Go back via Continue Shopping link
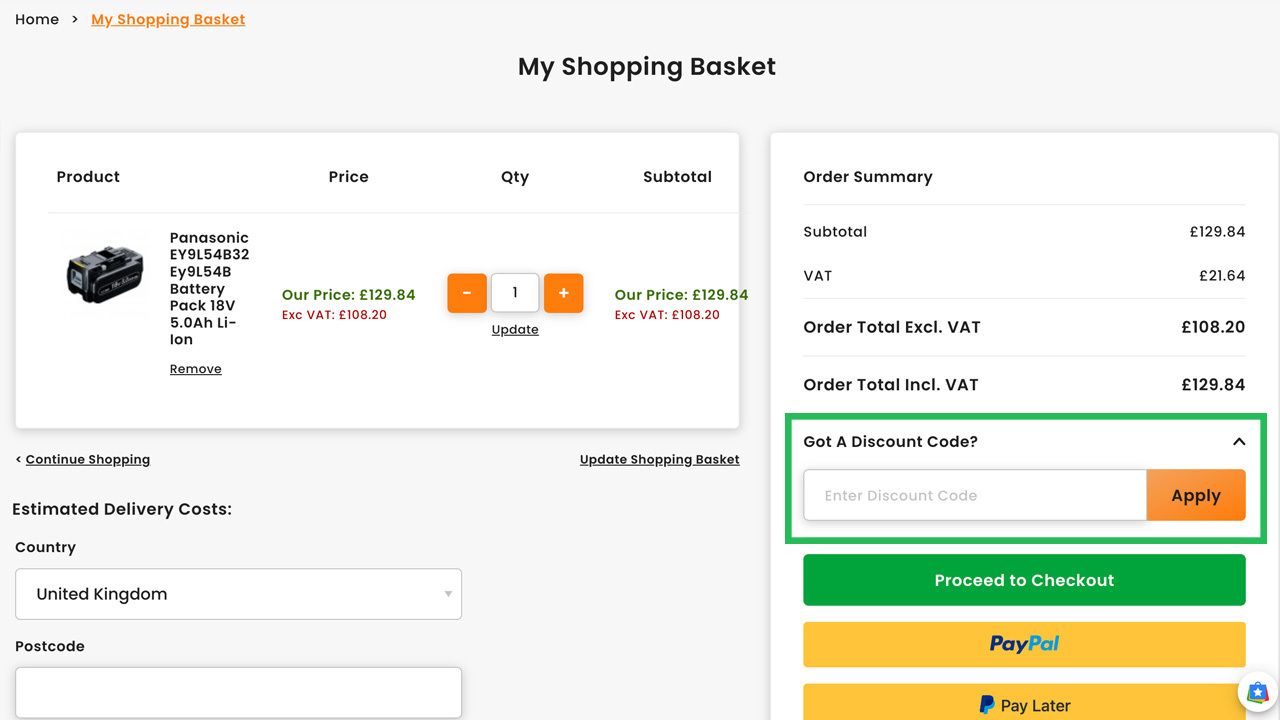1280x720 pixels. pos(88,460)
